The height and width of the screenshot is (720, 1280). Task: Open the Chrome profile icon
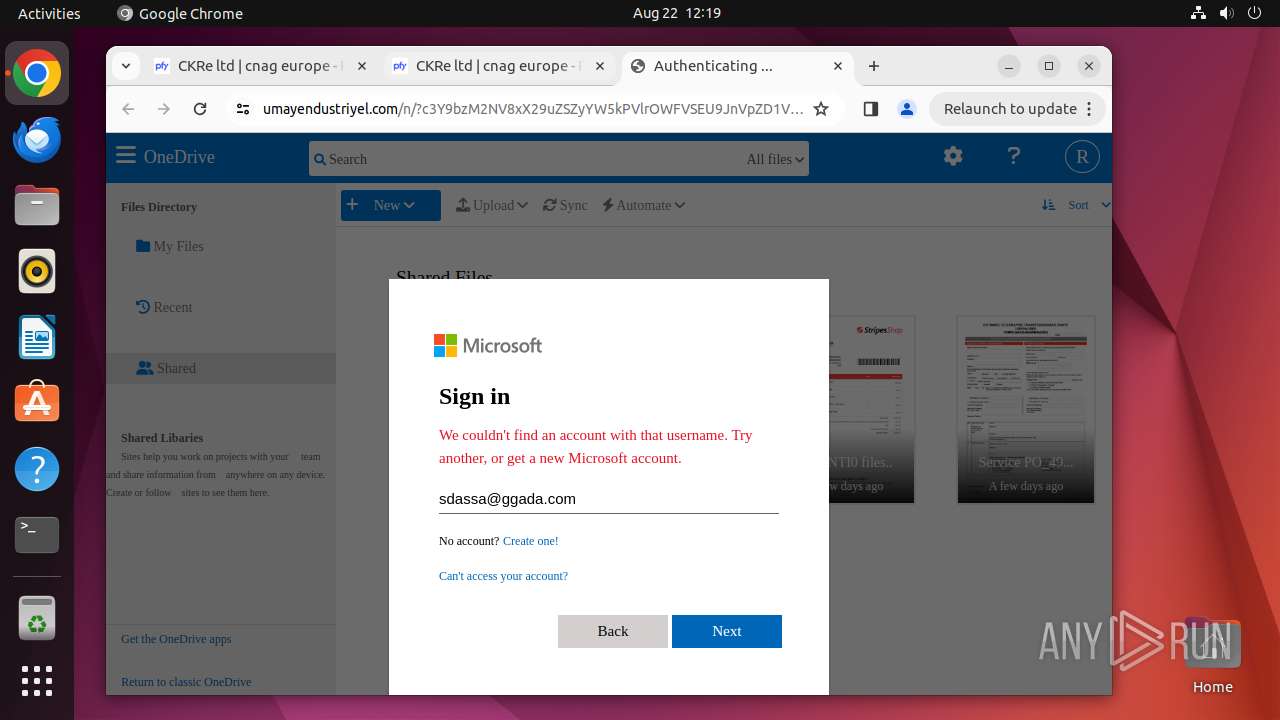point(907,109)
